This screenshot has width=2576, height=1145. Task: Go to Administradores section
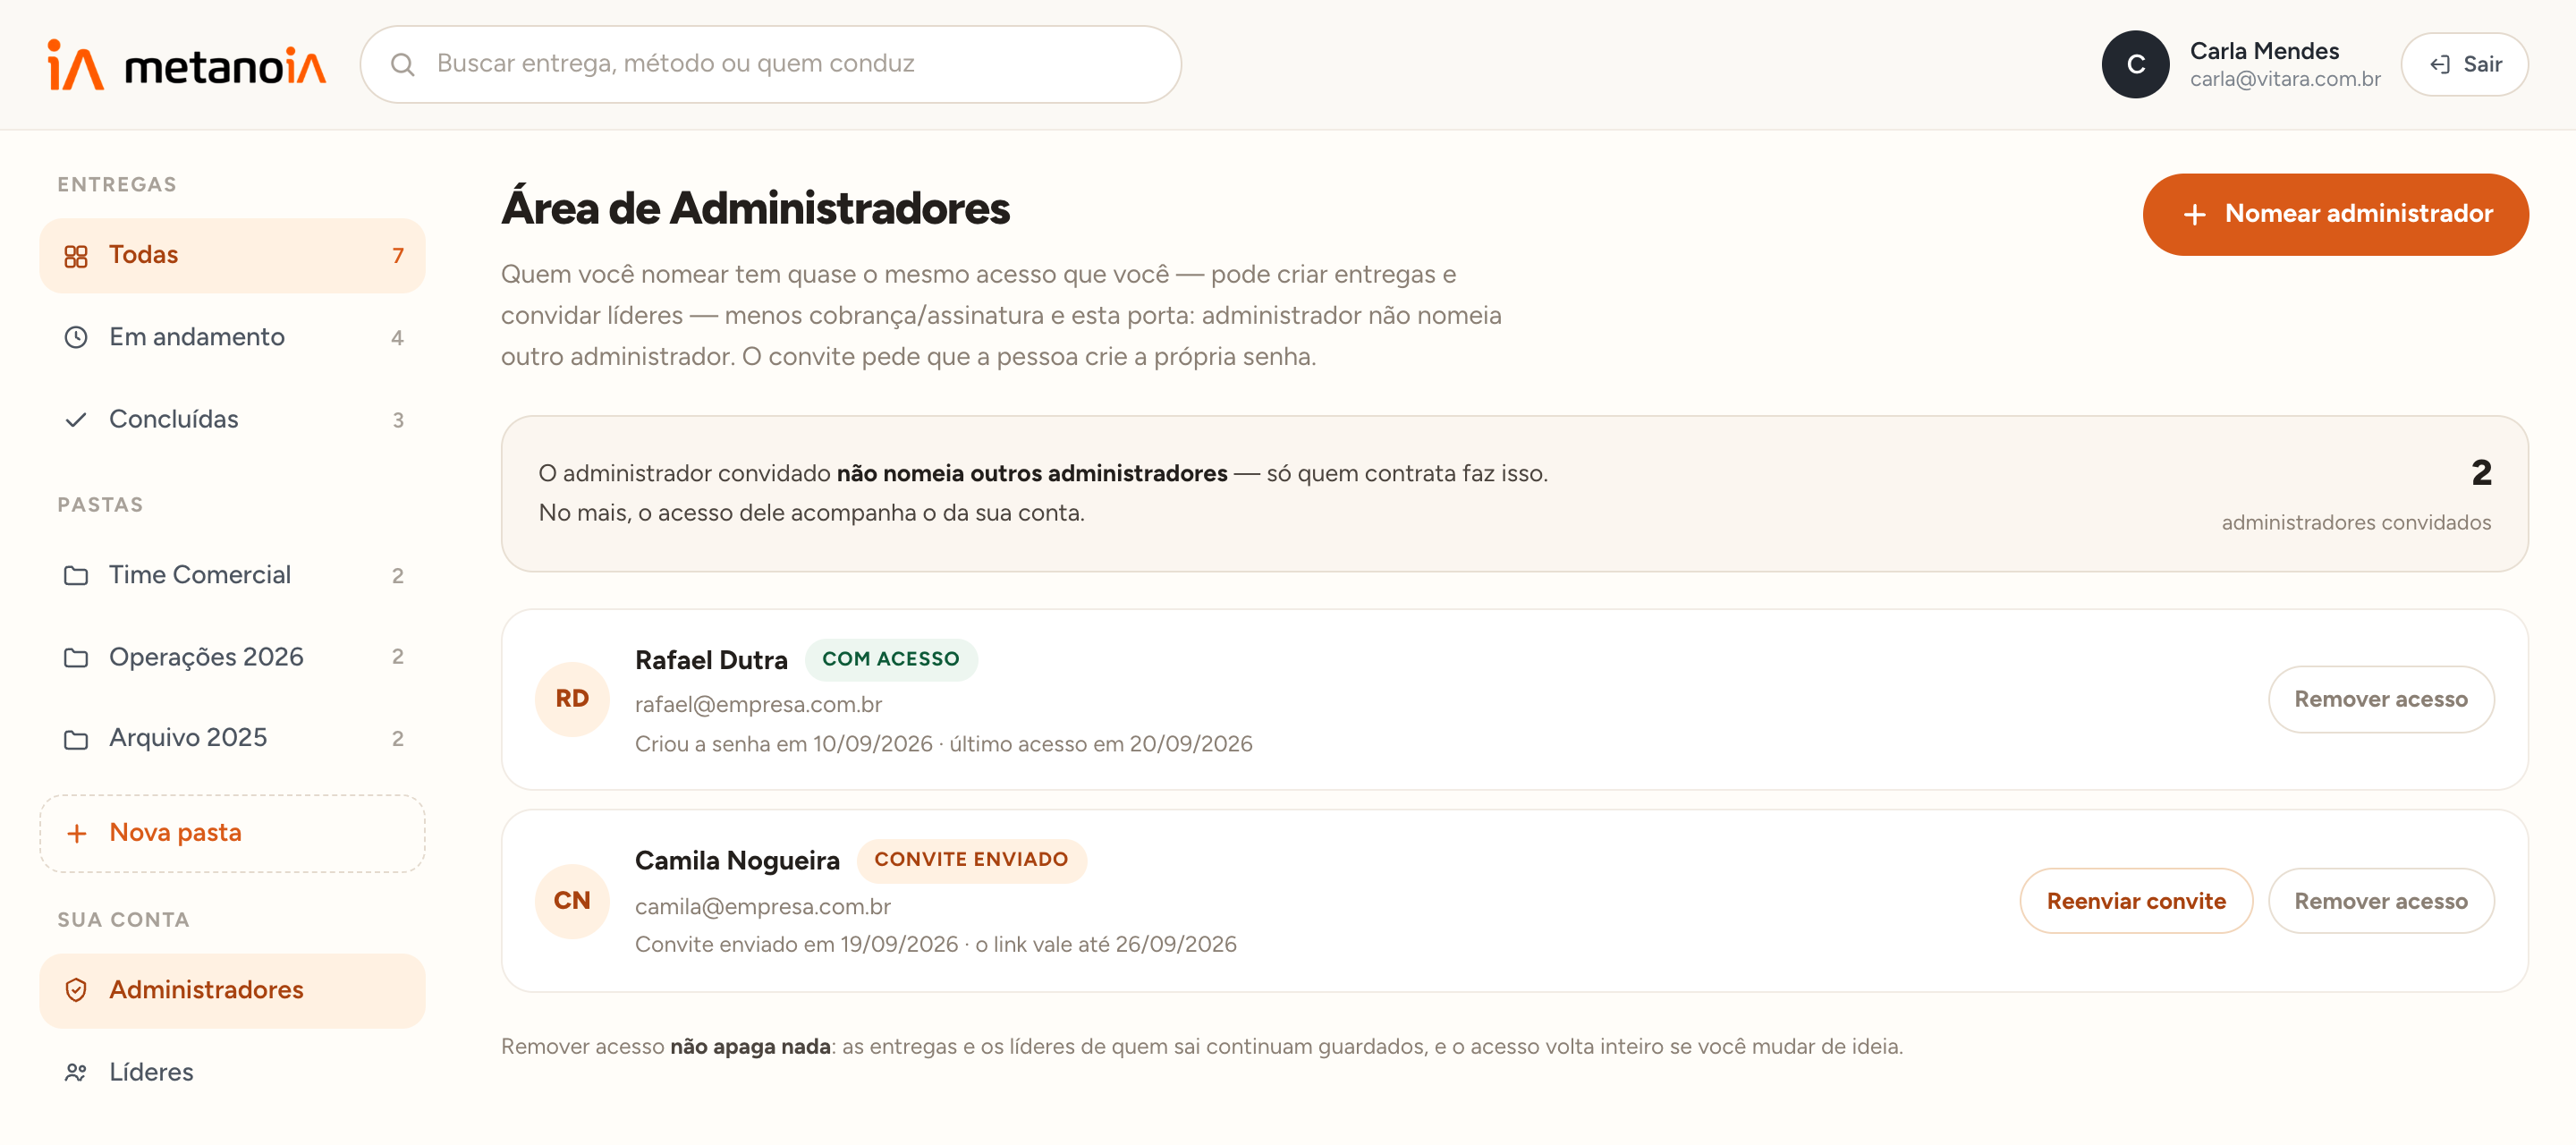tap(232, 990)
